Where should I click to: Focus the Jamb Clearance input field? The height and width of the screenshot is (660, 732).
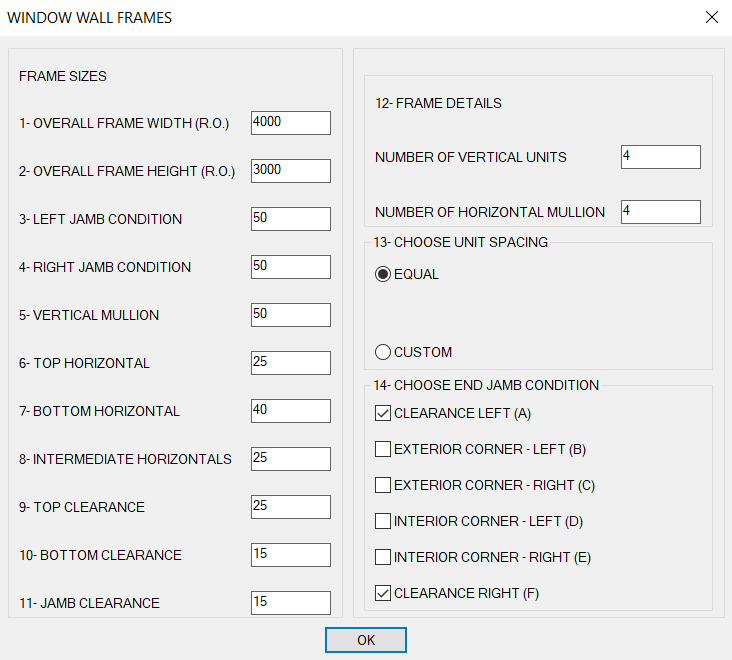(x=290, y=603)
